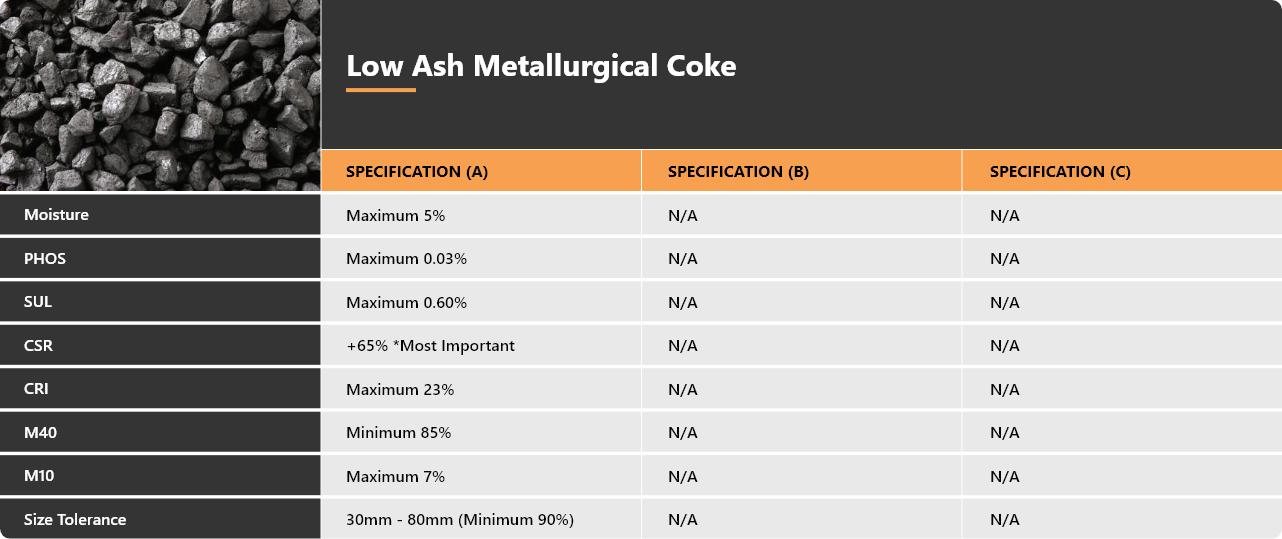
Task: Click the orange underline beneath the title
Action: coord(381,90)
